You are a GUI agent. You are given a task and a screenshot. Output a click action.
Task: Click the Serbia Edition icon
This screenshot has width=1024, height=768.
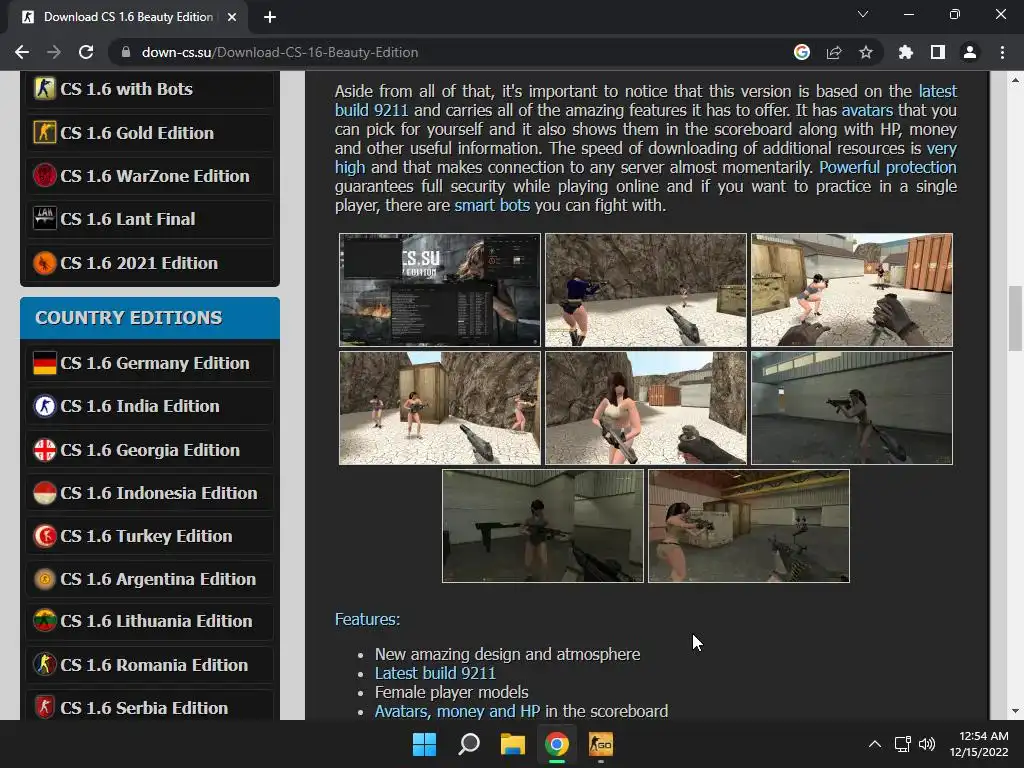pos(44,707)
